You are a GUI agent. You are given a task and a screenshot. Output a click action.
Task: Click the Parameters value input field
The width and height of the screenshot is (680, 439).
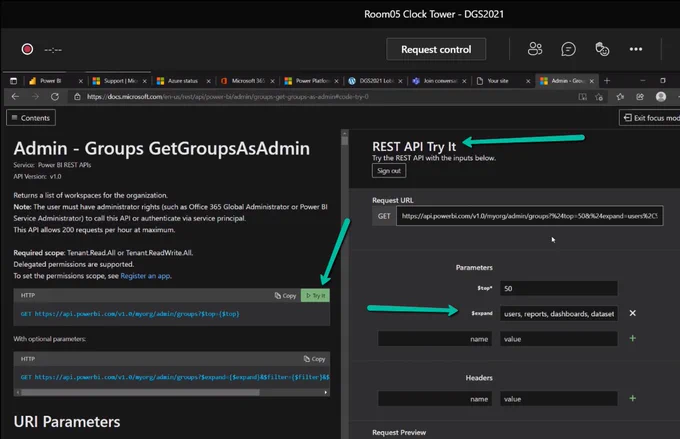click(x=559, y=339)
